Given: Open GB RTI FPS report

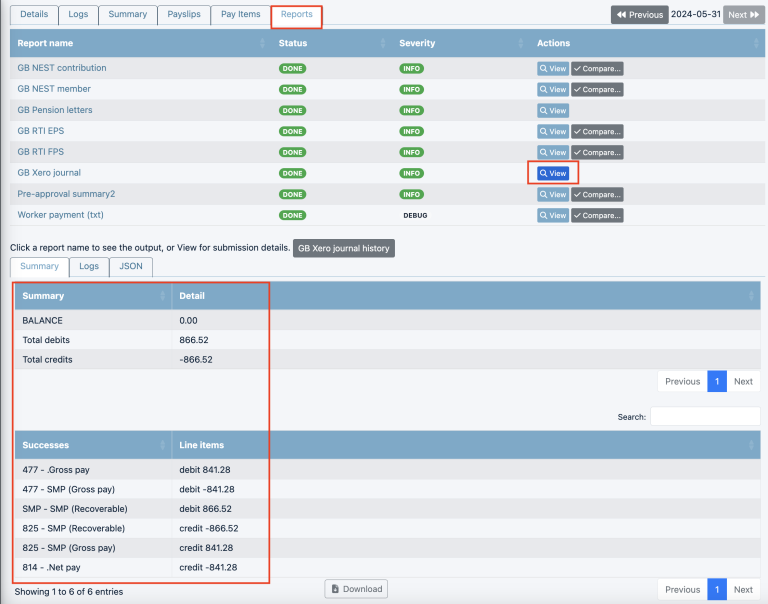Looking at the screenshot, I should coord(41,152).
